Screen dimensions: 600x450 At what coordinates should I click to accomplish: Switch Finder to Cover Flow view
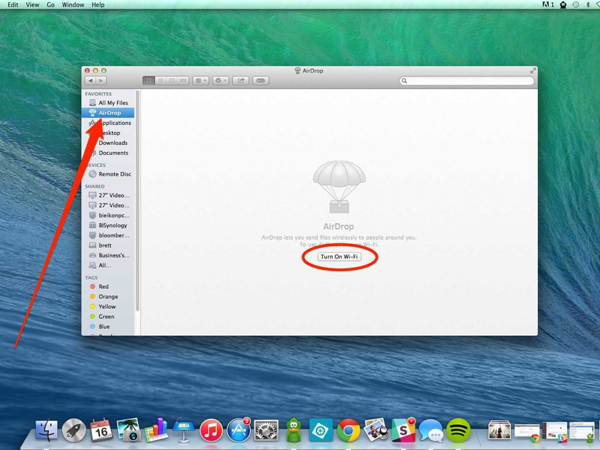pos(183,81)
